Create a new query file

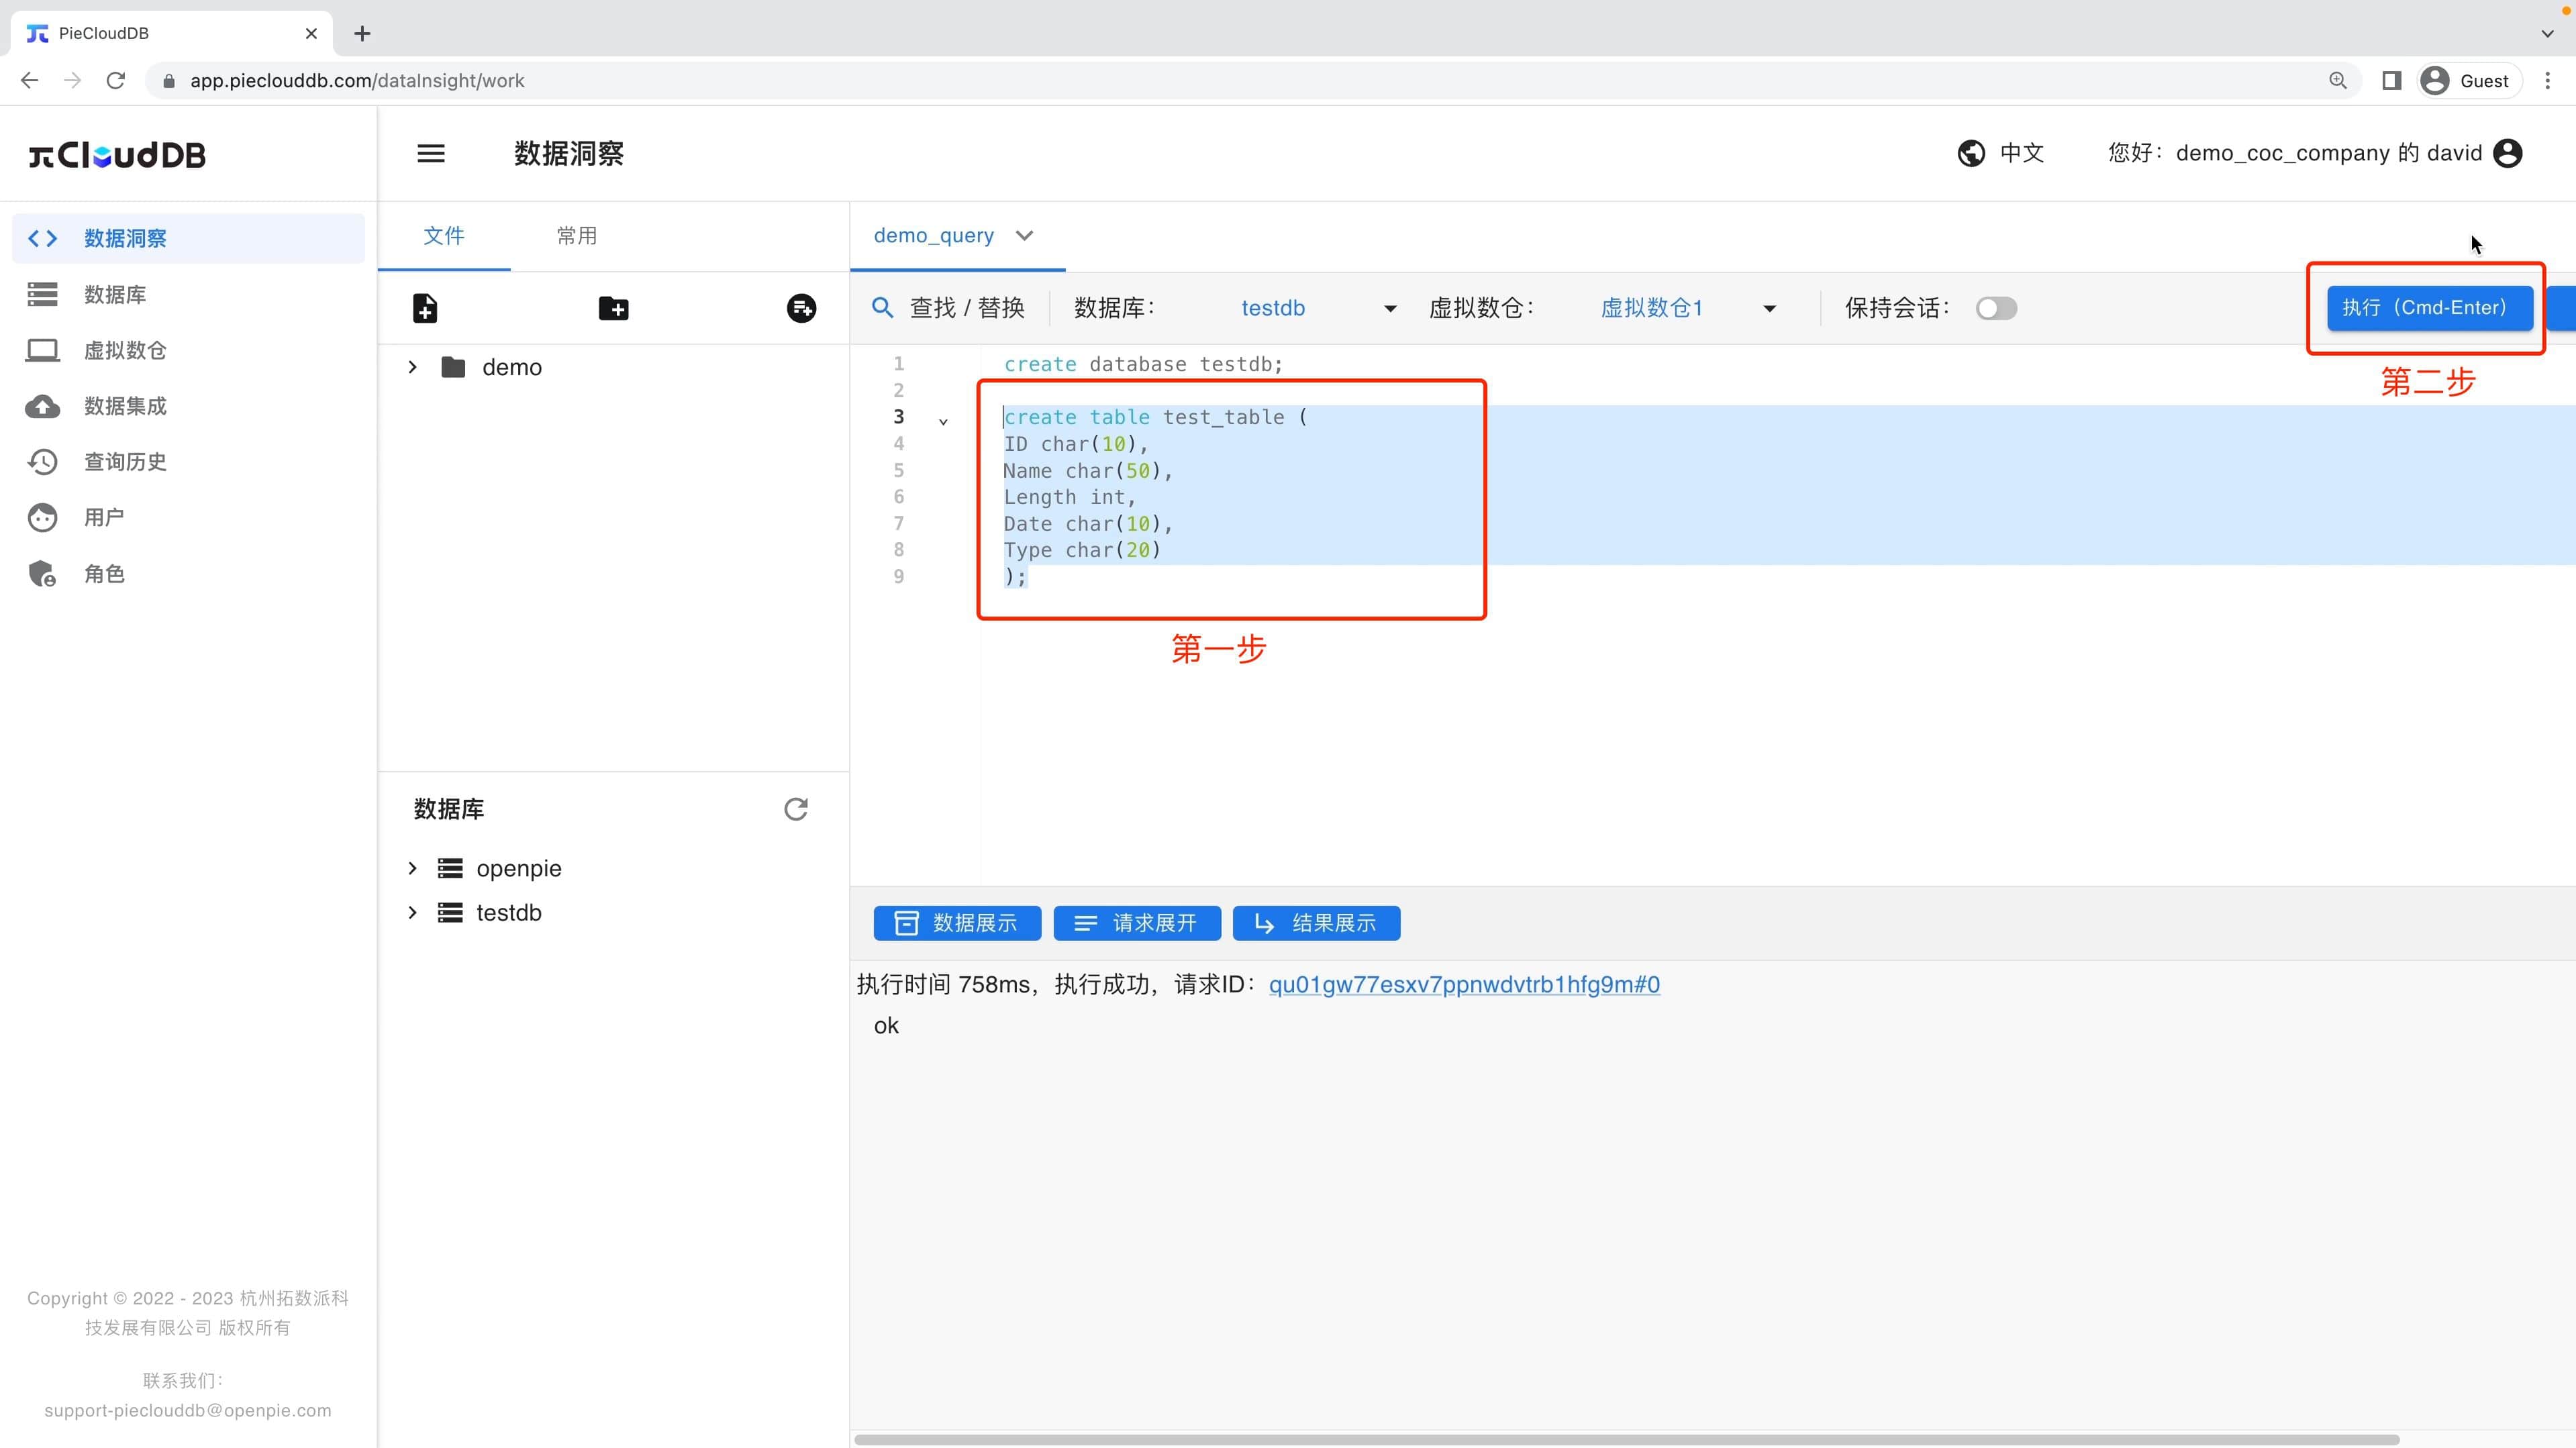[424, 308]
